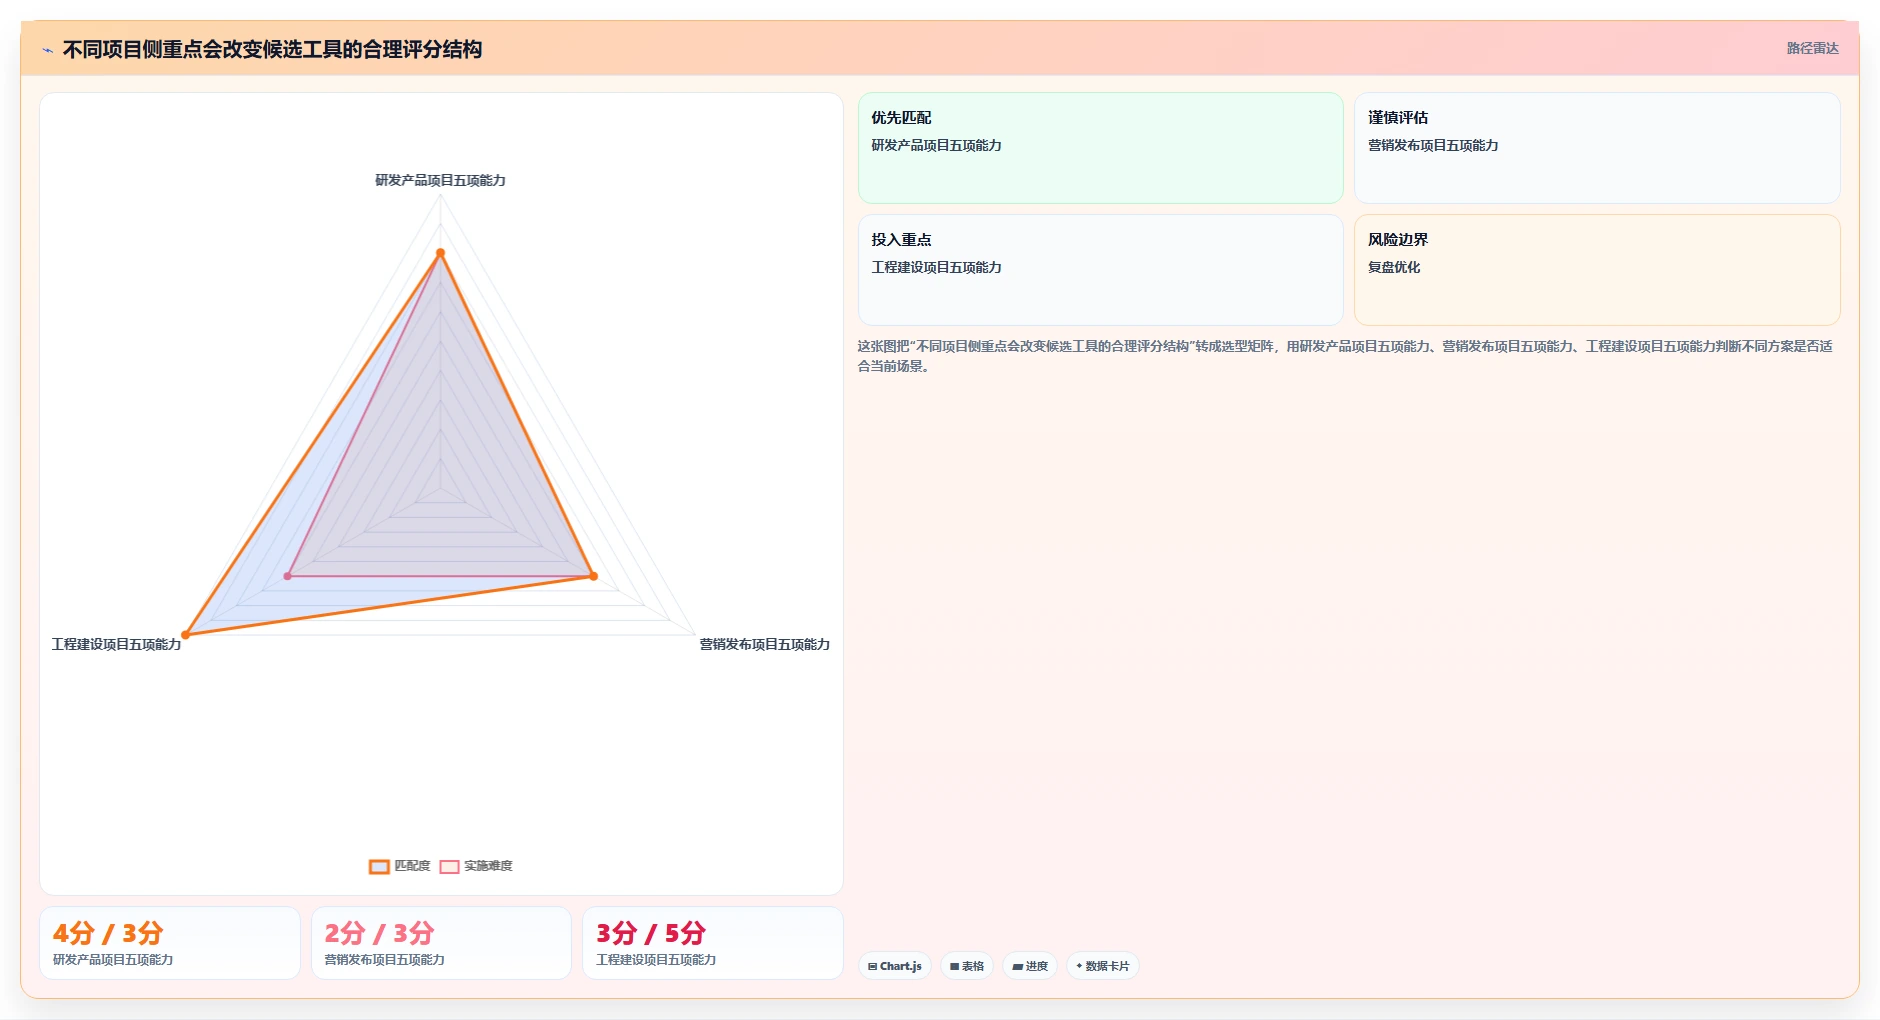
Task: Click the radar axis label 研发产品项目五项能力
Action: pos(440,180)
